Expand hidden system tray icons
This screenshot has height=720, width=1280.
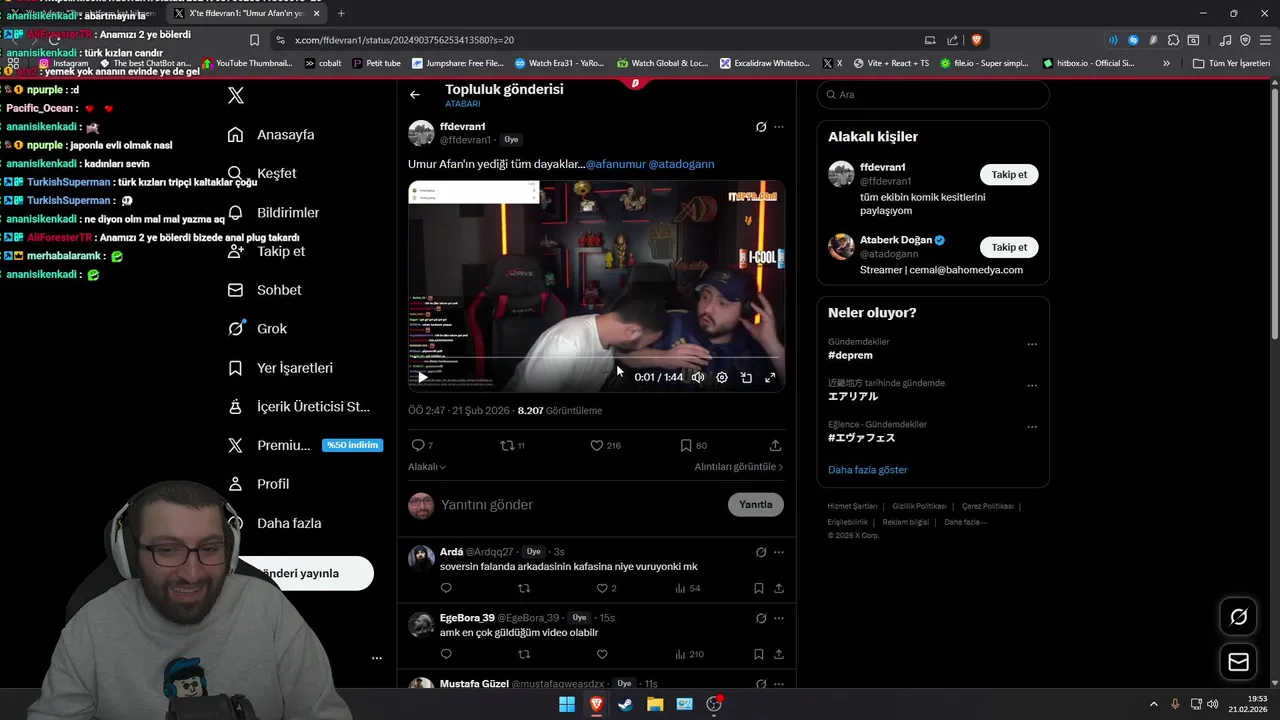(1153, 704)
